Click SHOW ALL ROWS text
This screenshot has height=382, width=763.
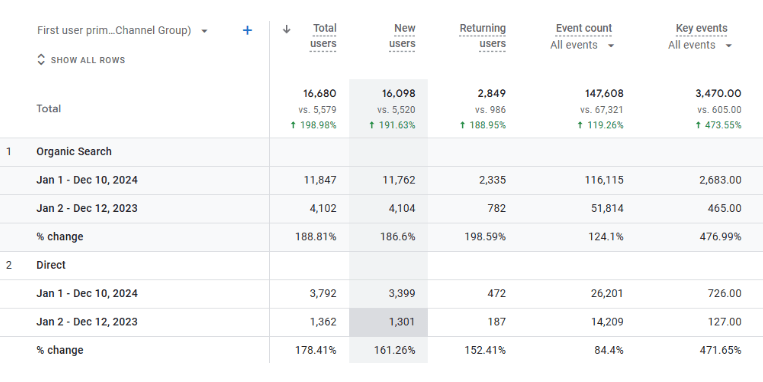88,60
